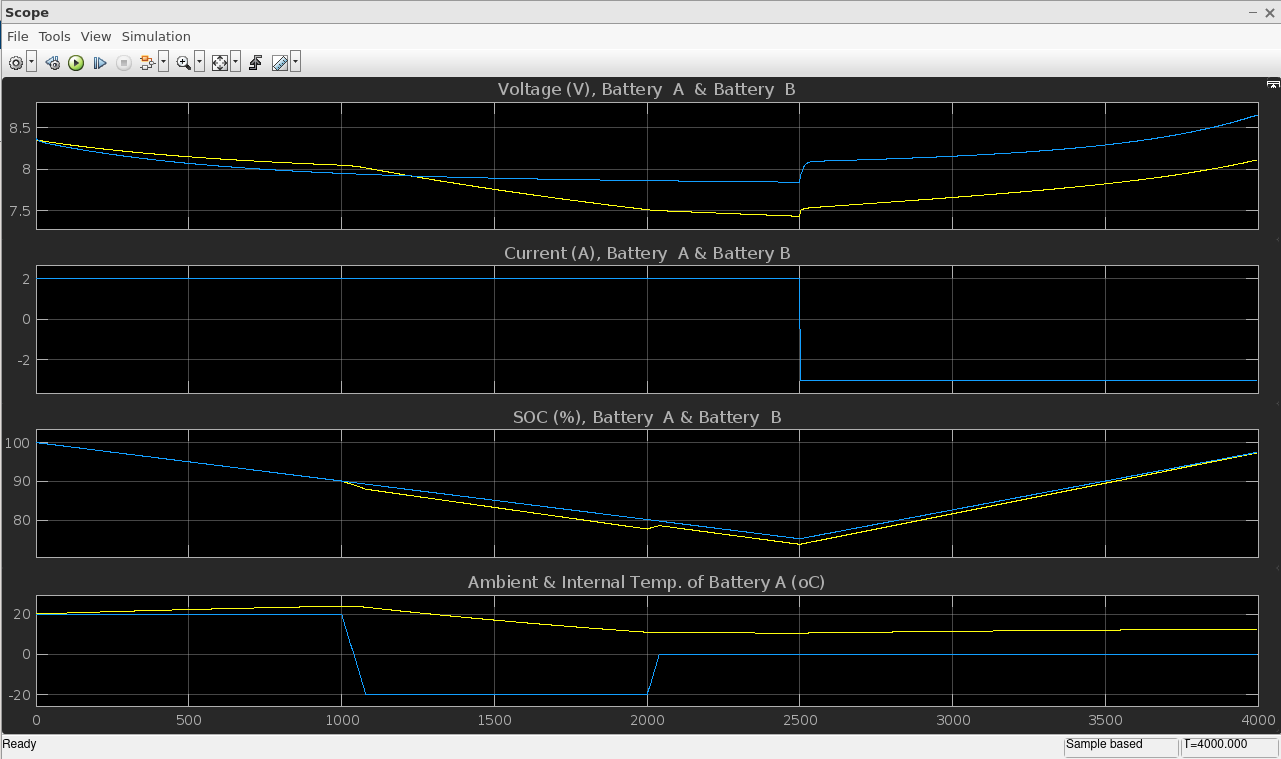Click the Highlight Simulink Block icon
The image size is (1281, 759).
point(147,63)
